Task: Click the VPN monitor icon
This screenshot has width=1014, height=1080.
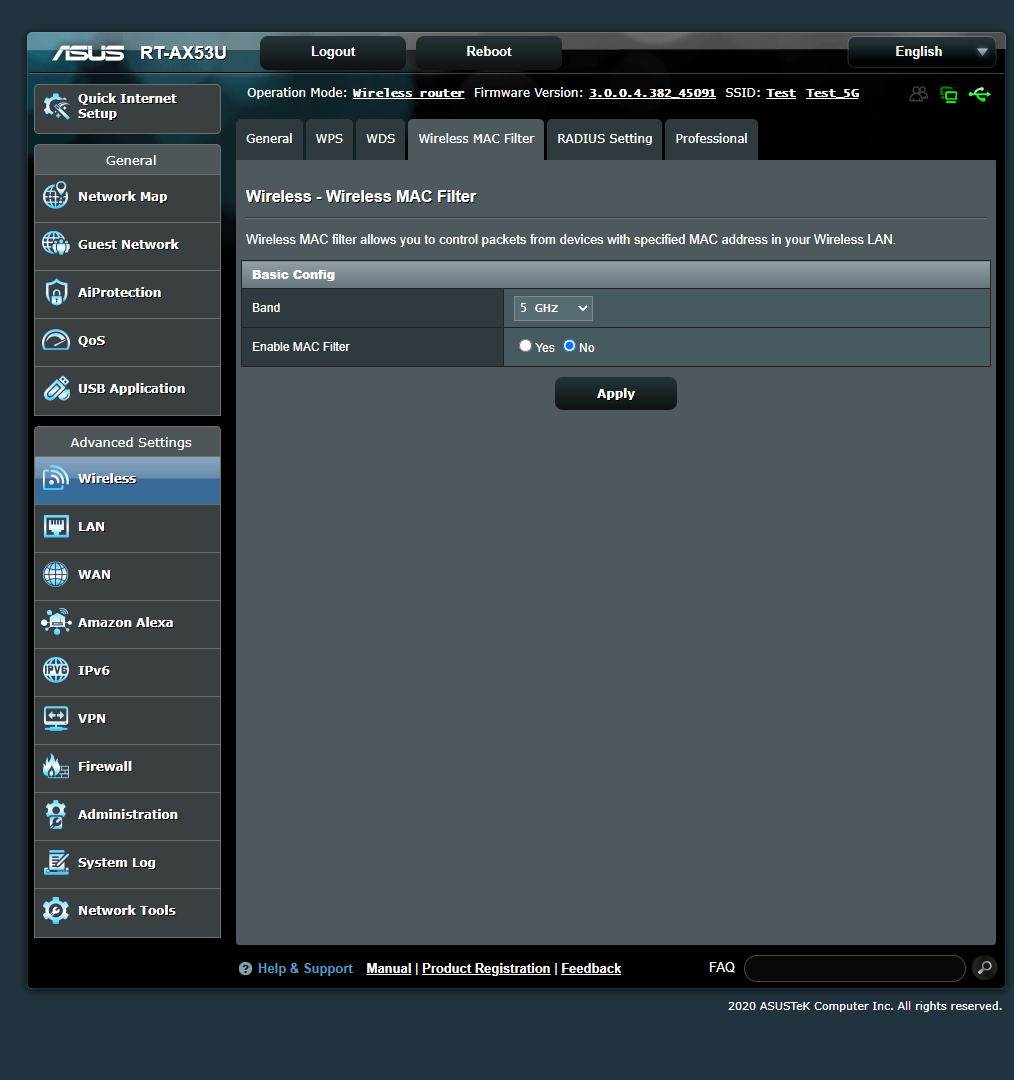Action: coord(56,718)
